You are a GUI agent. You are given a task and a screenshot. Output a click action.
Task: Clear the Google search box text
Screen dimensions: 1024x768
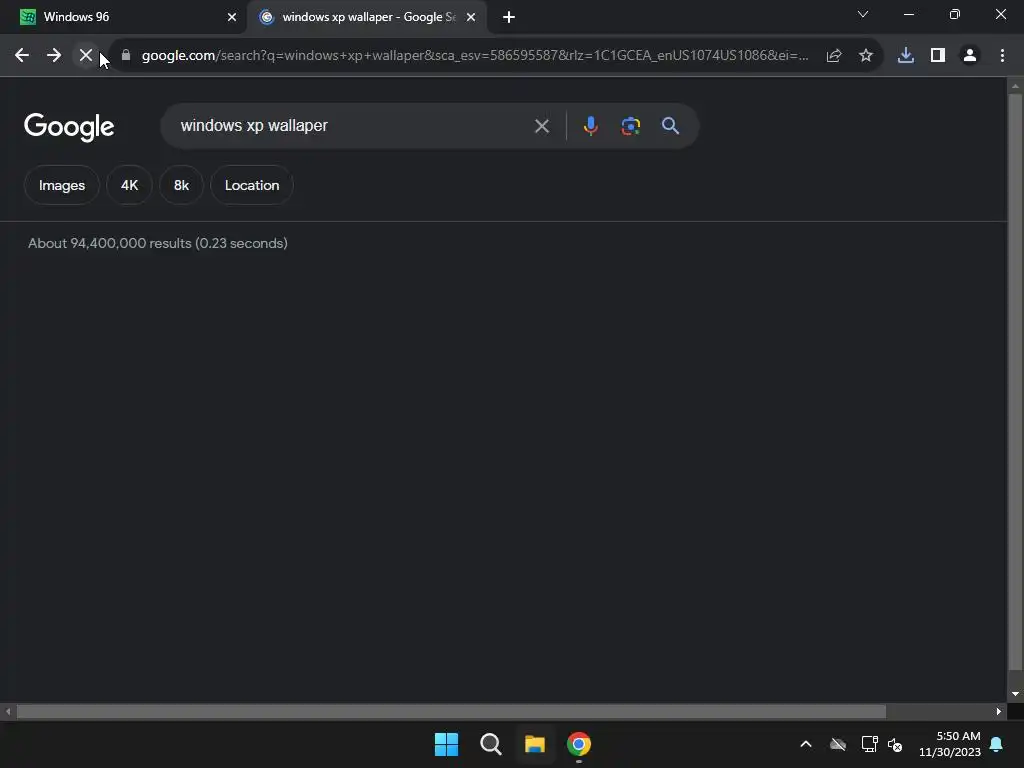(541, 126)
